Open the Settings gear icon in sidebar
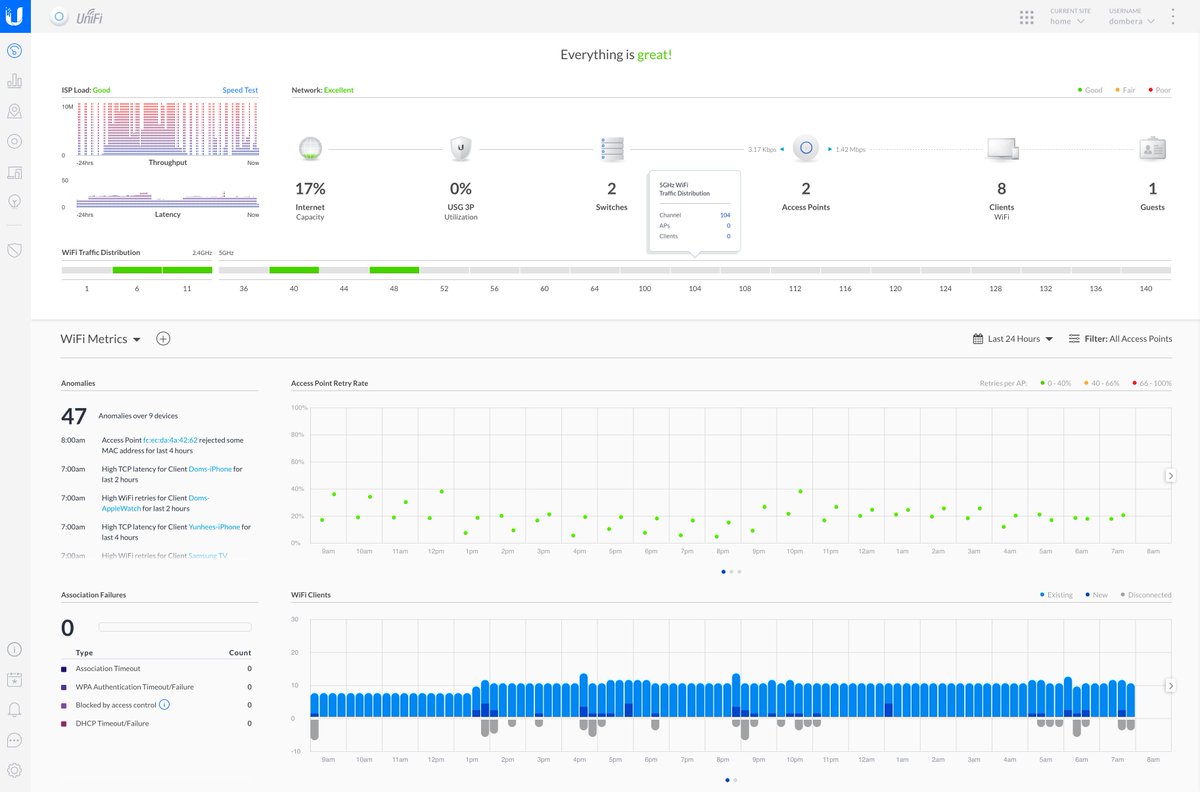Image resolution: width=1200 pixels, height=792 pixels. coord(14,770)
